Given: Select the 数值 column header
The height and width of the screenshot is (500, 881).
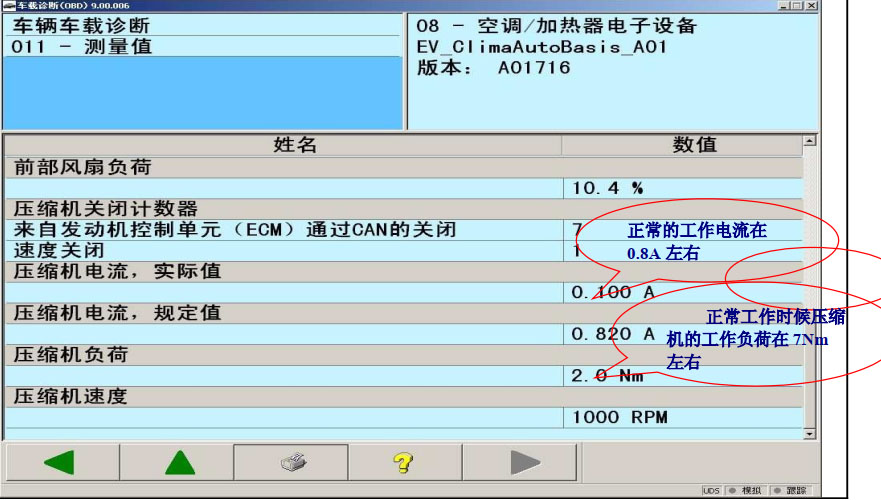Looking at the screenshot, I should 683,145.
